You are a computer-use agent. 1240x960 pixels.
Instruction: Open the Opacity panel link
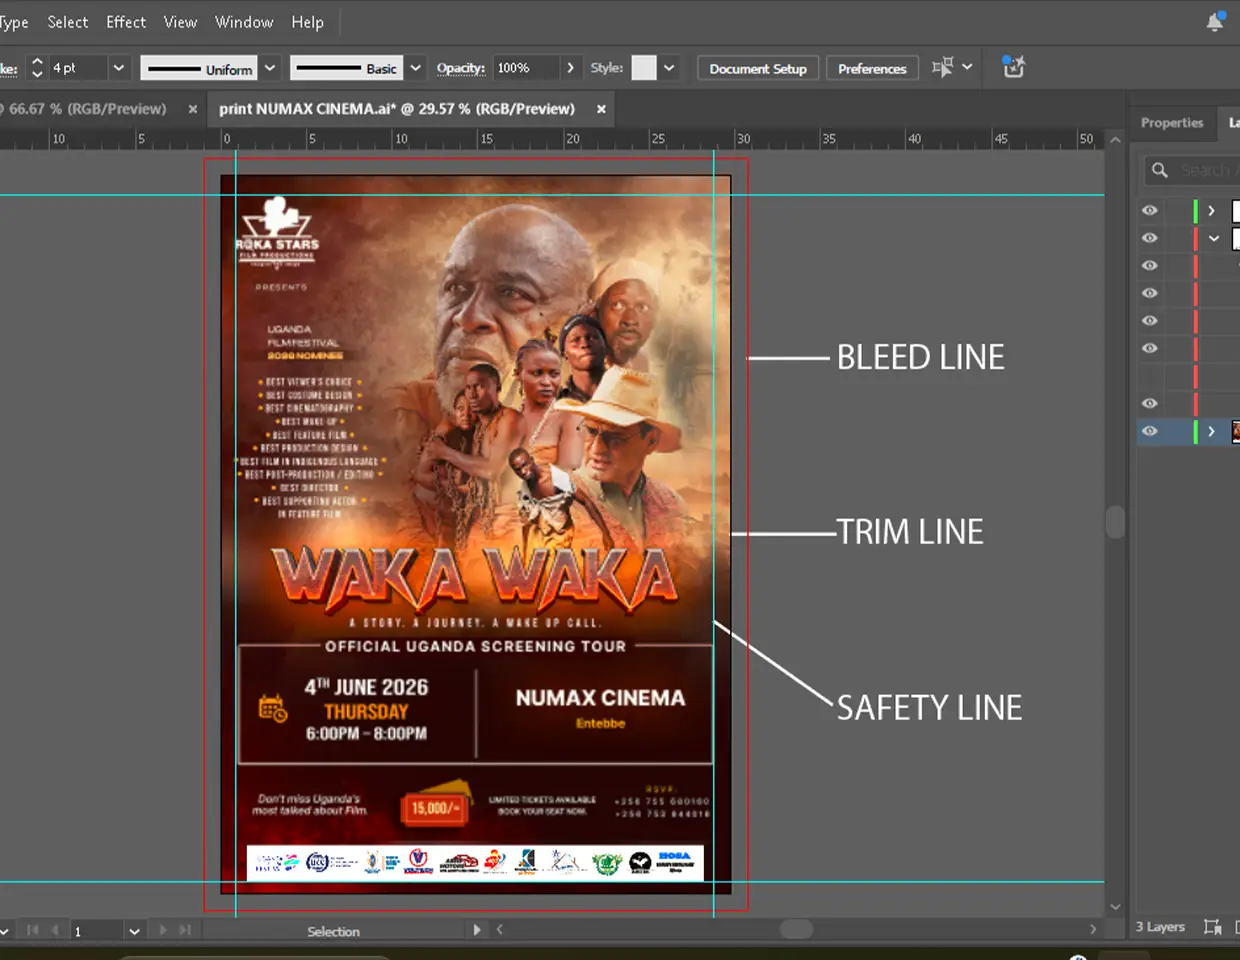pyautogui.click(x=461, y=68)
